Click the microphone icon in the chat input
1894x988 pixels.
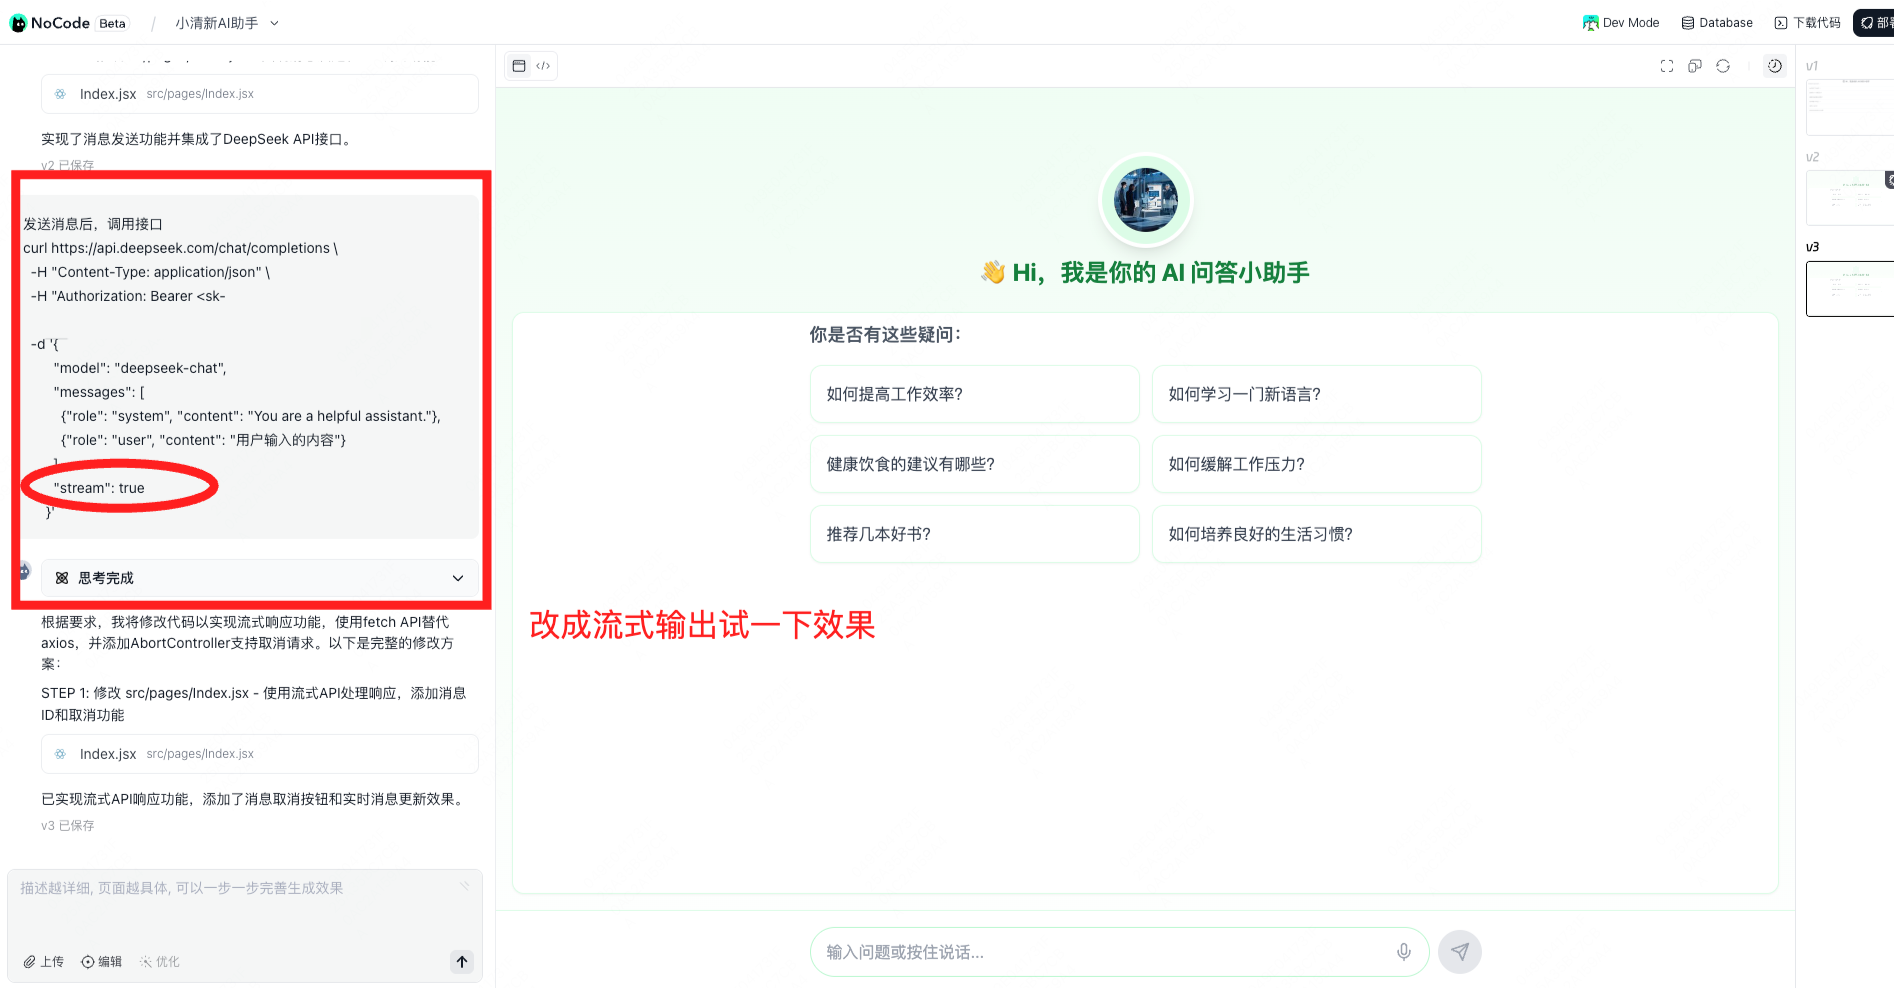[1403, 952]
